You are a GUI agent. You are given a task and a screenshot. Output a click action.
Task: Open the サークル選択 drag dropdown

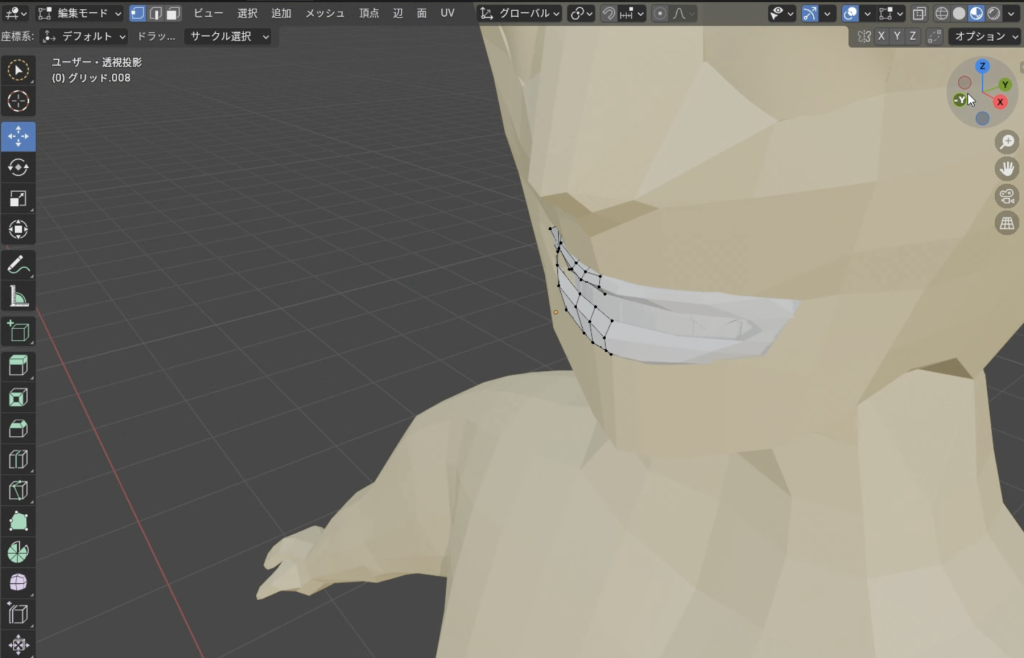point(227,37)
